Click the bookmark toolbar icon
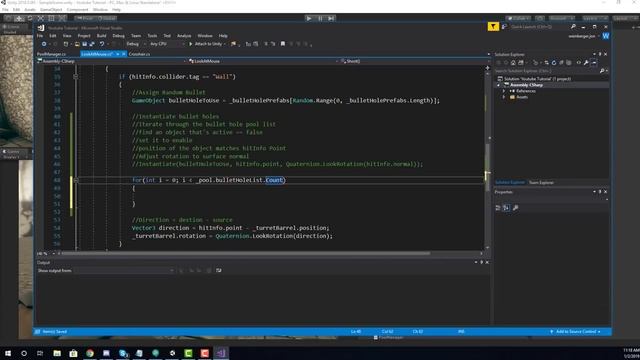640x360 pixels. (x=282, y=44)
